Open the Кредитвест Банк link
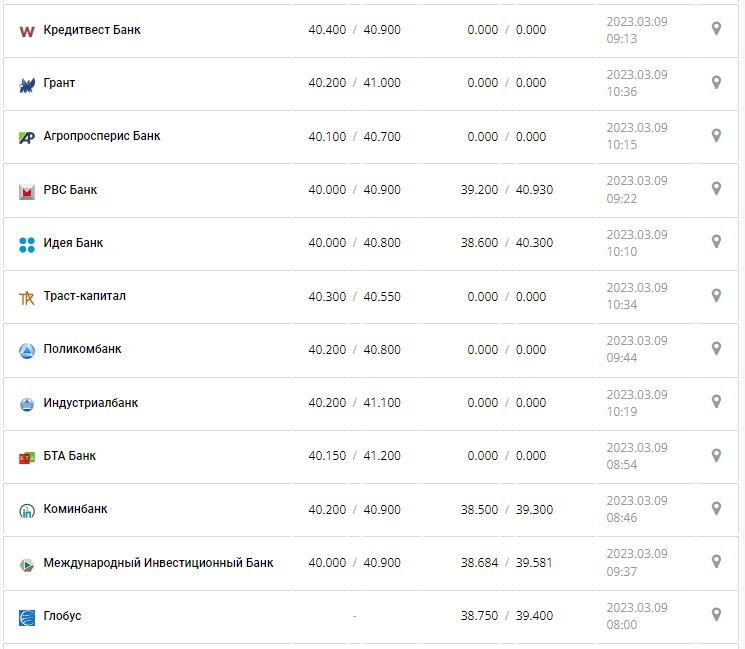 pos(92,30)
